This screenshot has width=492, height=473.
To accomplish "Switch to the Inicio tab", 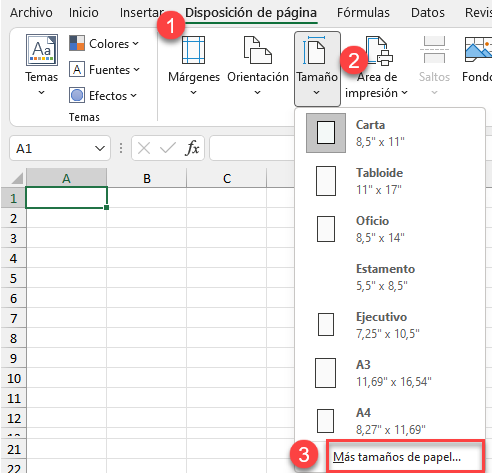I will click(83, 13).
